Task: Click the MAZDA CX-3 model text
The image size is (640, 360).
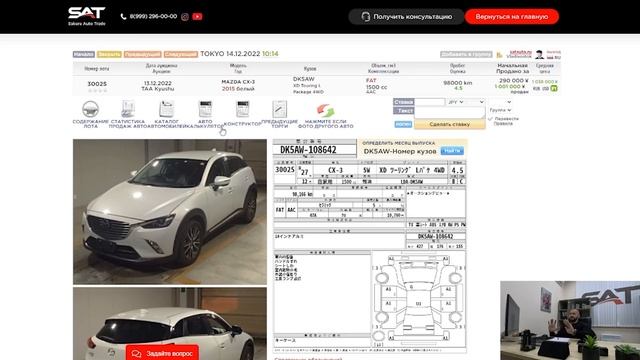Action: tap(238, 82)
